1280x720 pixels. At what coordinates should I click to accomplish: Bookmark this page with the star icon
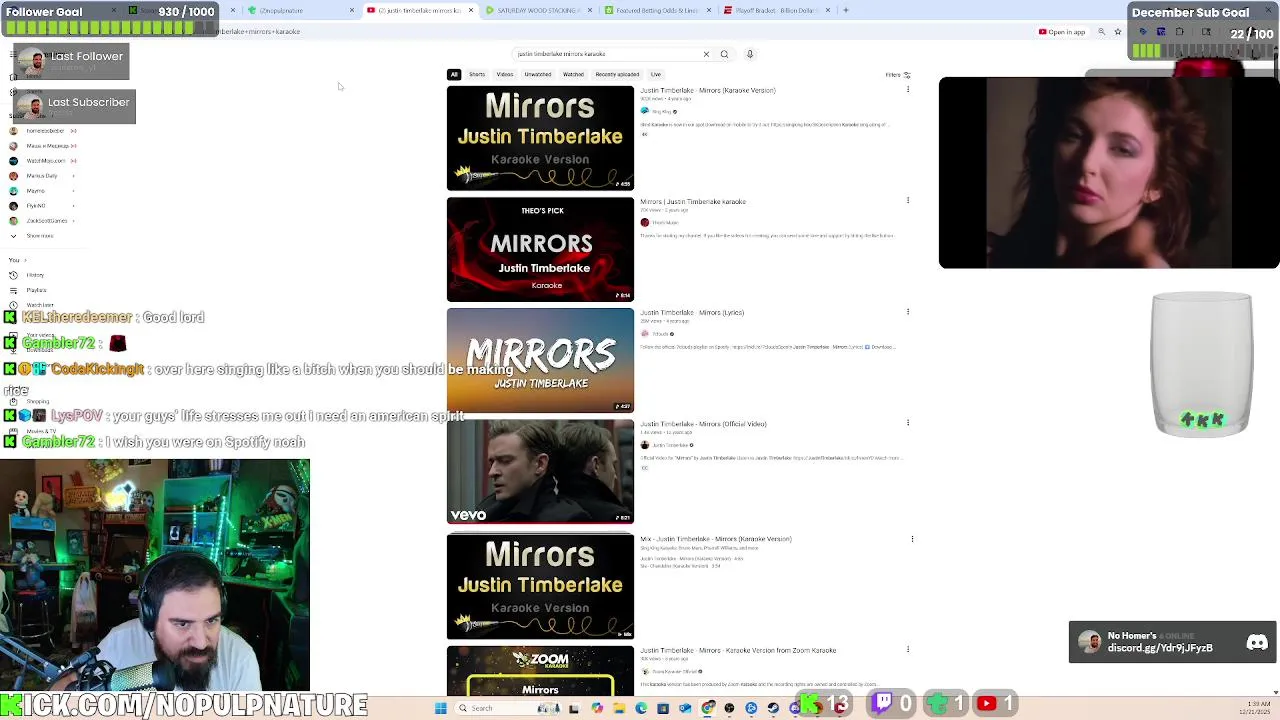click(x=1118, y=32)
